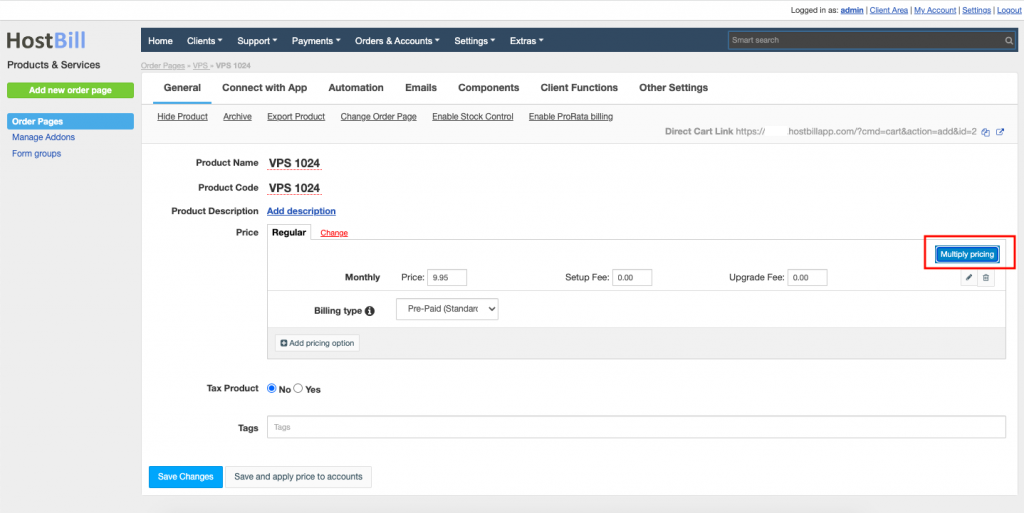Click the Monthly Price input field
This screenshot has width=1024, height=513.
[x=447, y=277]
